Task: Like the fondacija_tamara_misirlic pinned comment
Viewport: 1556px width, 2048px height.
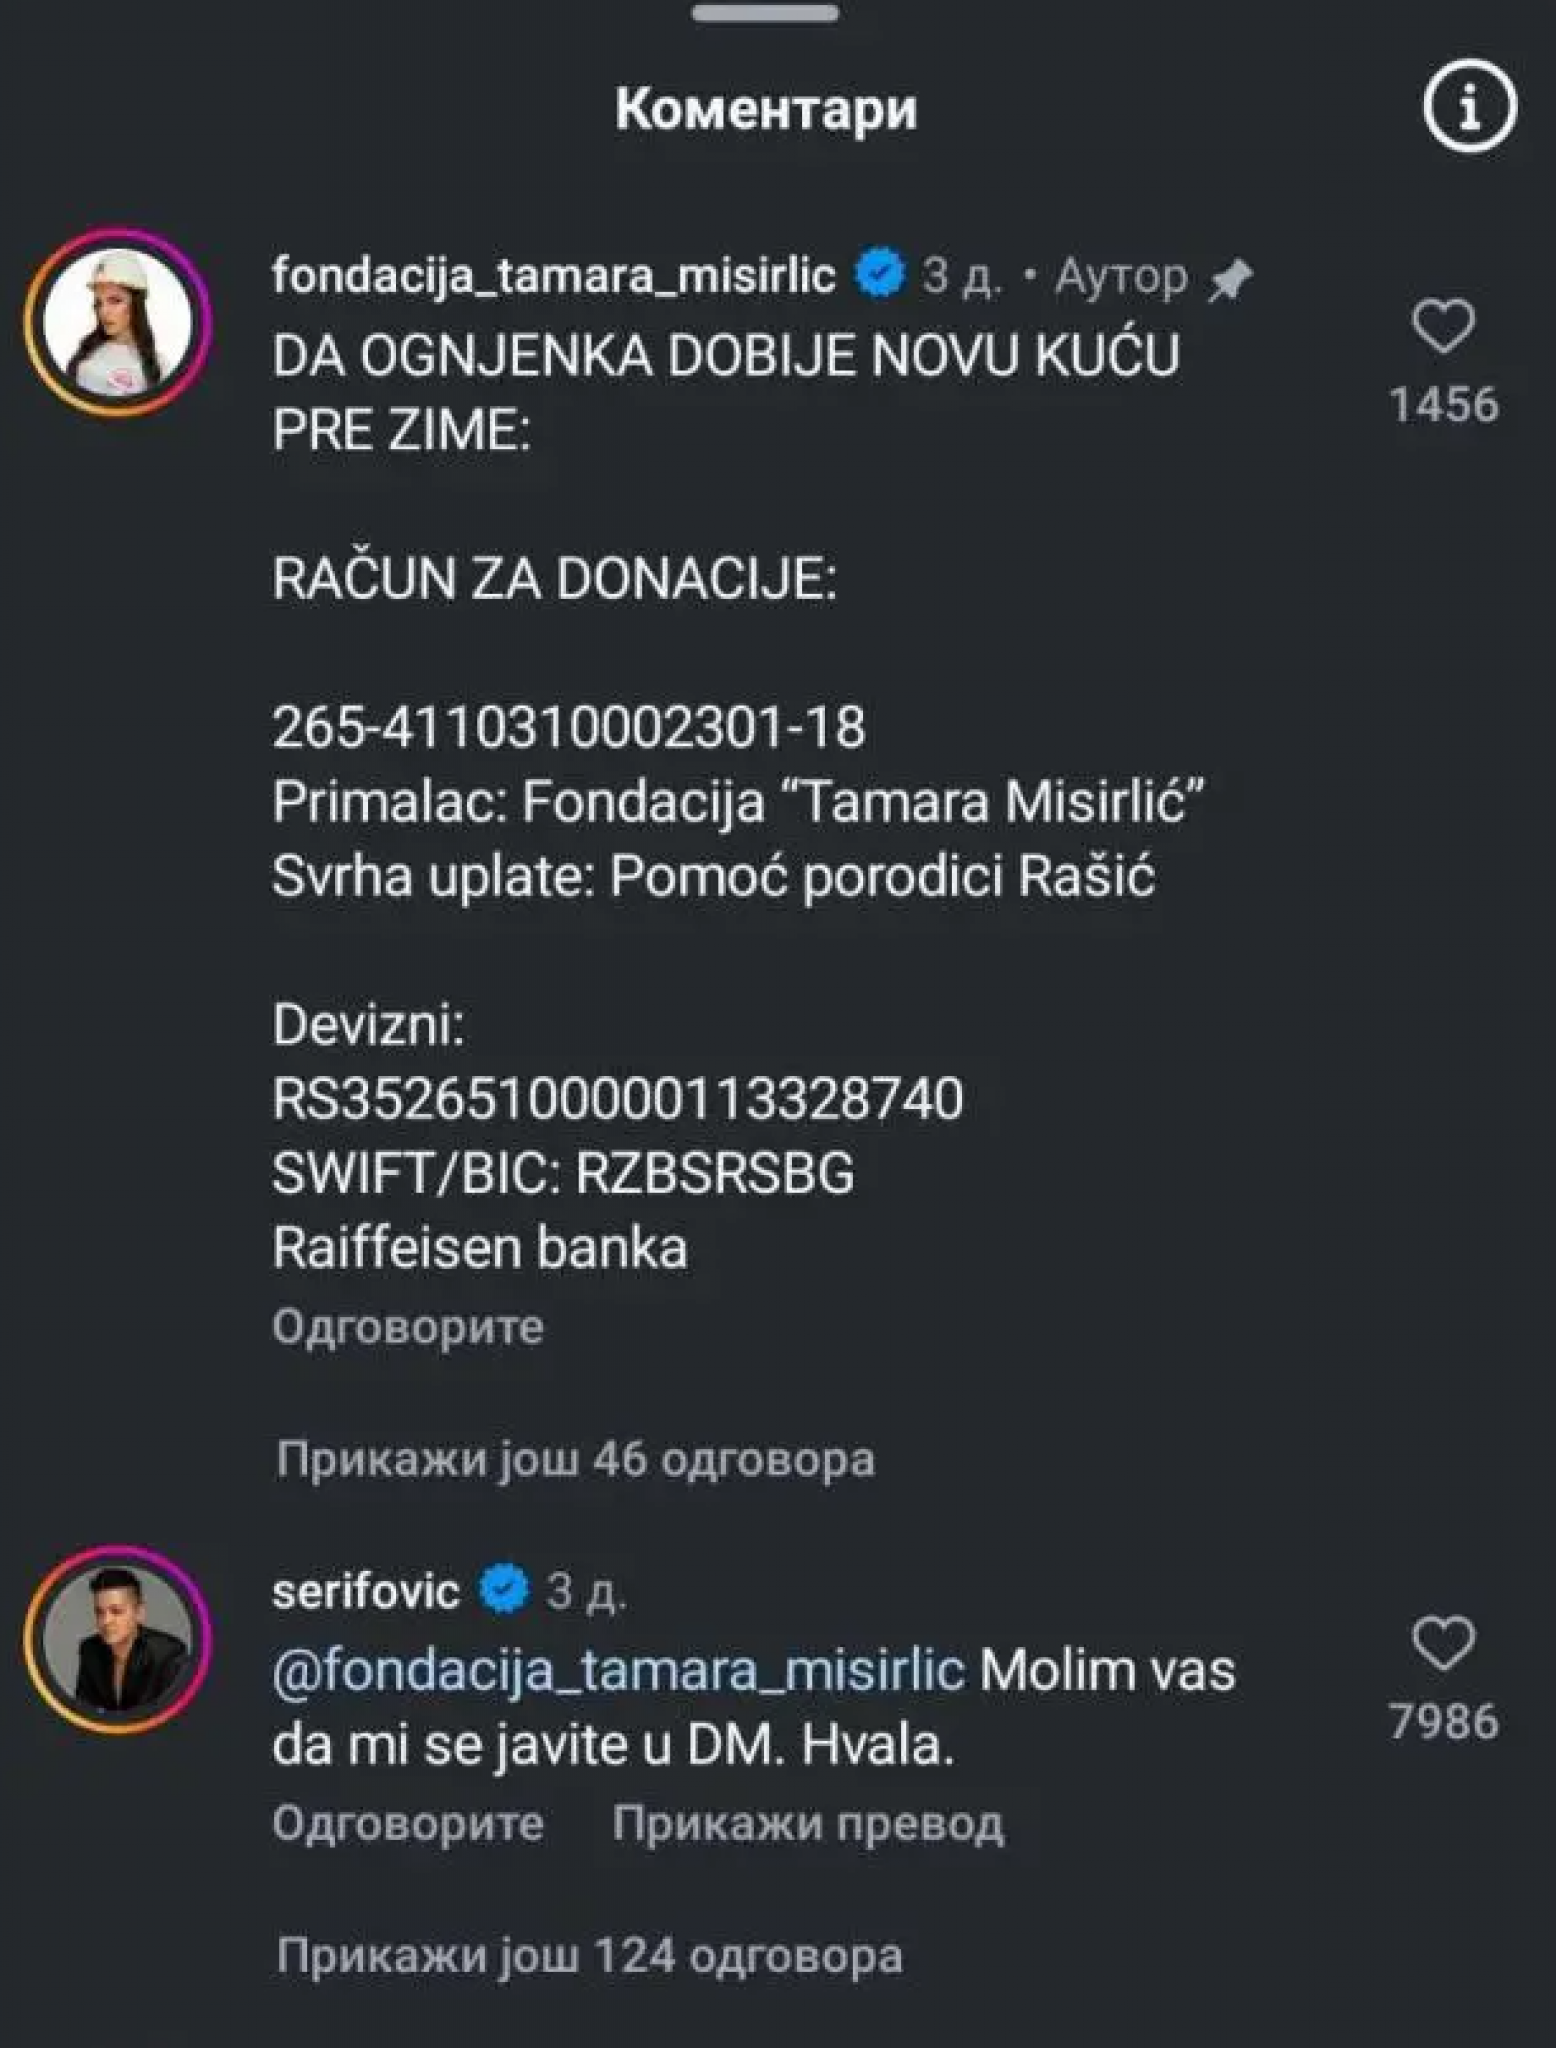Action: [1443, 327]
